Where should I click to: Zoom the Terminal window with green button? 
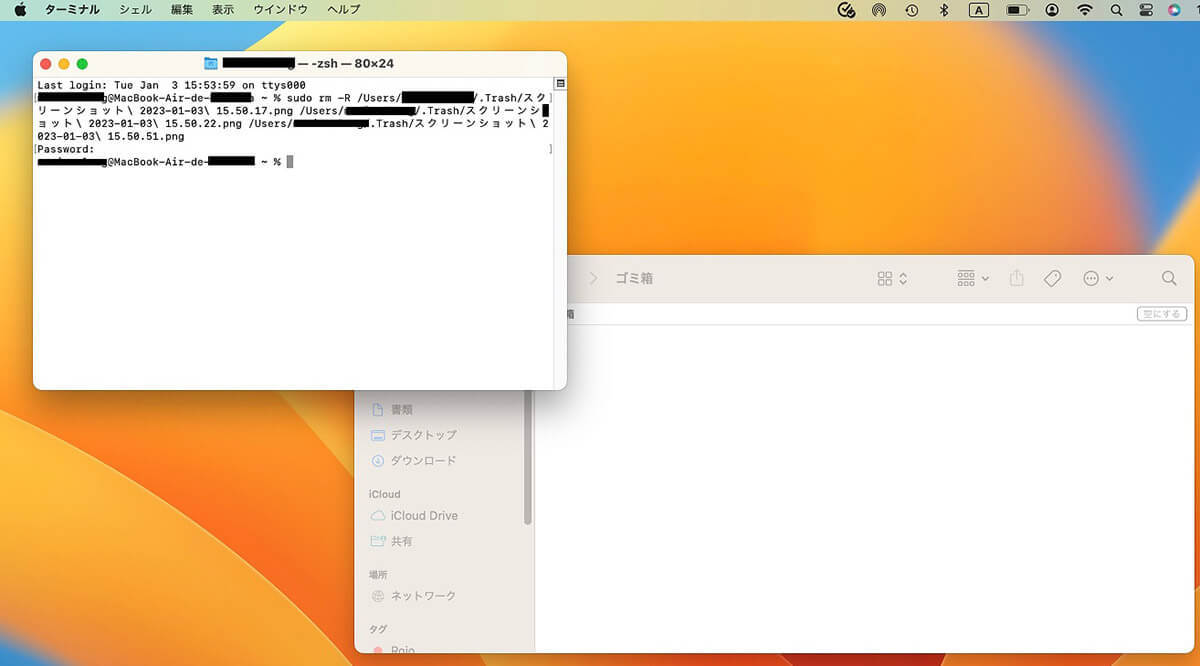pos(82,63)
